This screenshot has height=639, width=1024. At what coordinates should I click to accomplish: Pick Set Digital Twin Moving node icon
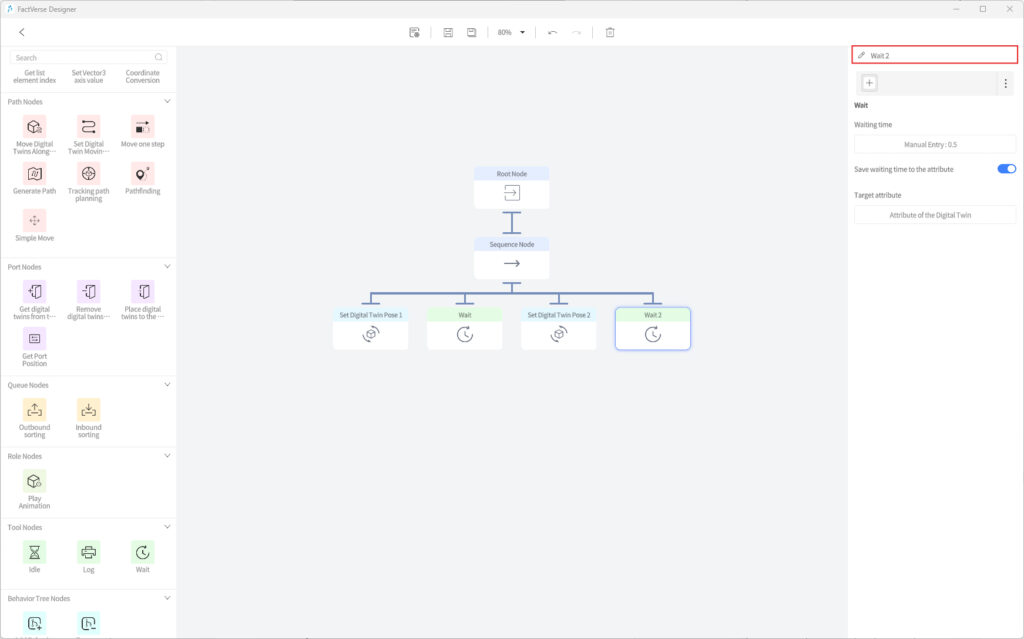[x=88, y=127]
